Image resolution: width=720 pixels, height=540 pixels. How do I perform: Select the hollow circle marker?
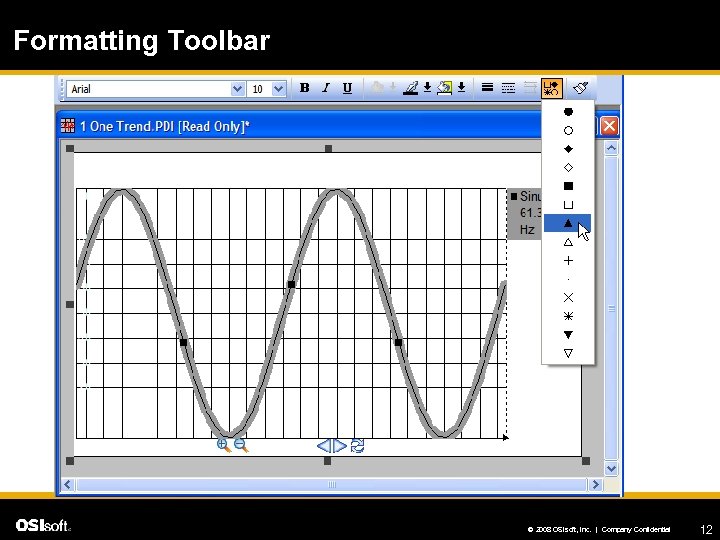pyautogui.click(x=568, y=130)
